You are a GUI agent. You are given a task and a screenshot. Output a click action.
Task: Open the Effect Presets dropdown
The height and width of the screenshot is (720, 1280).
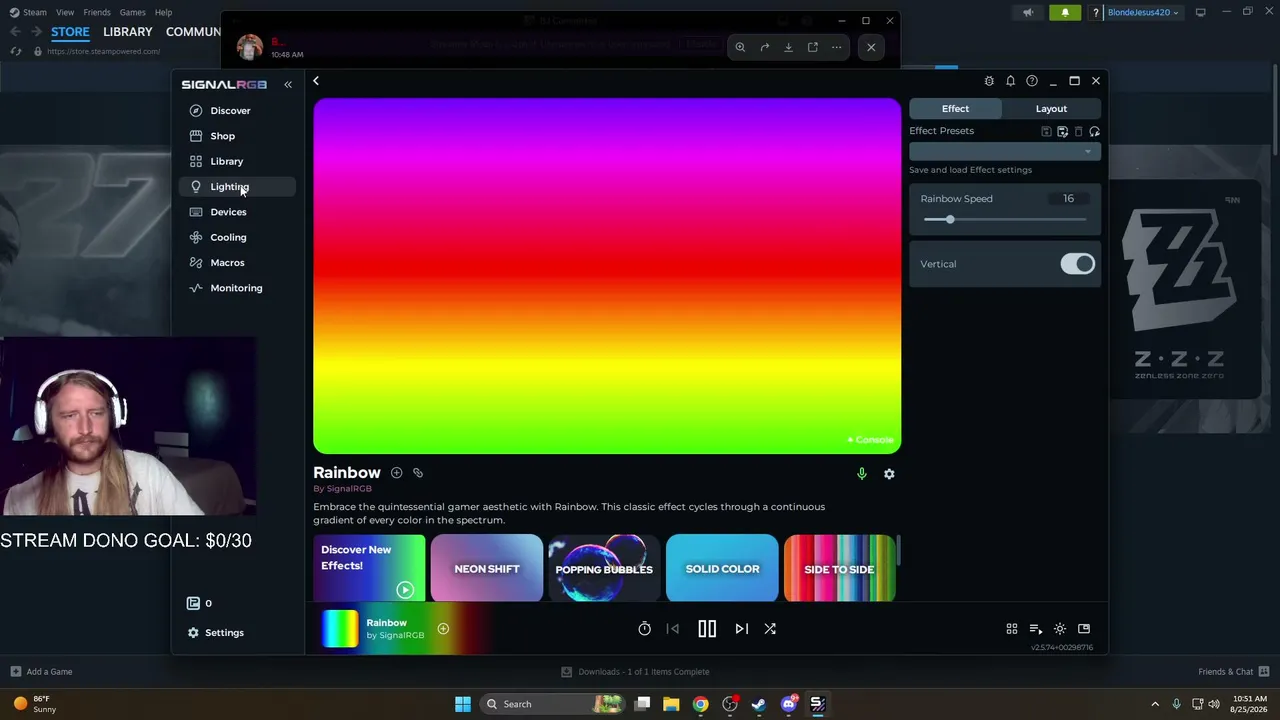(1005, 152)
